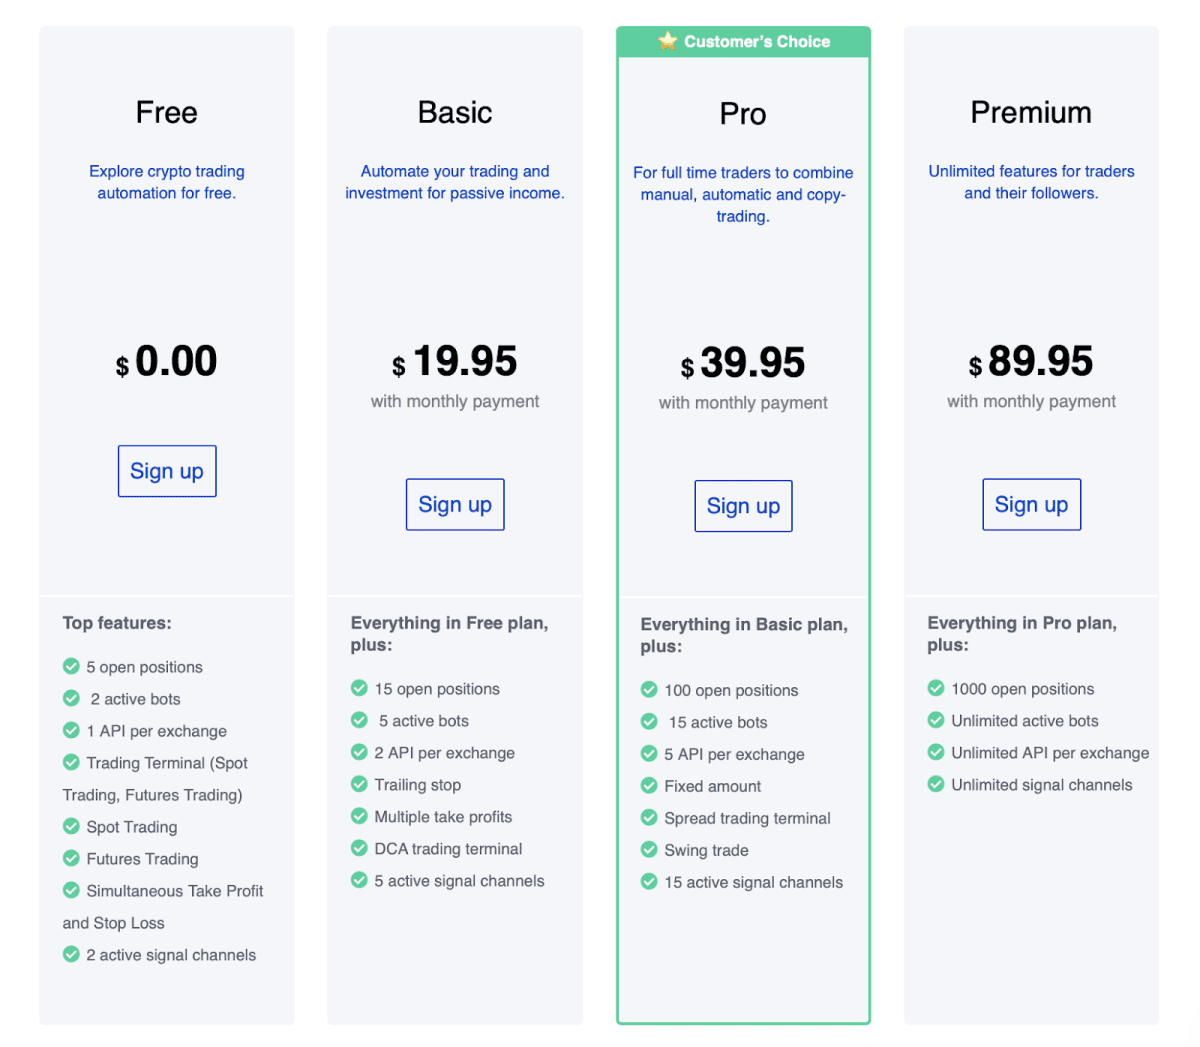
Task: Click checkmark icon beside Swing trade
Action: [x=649, y=849]
